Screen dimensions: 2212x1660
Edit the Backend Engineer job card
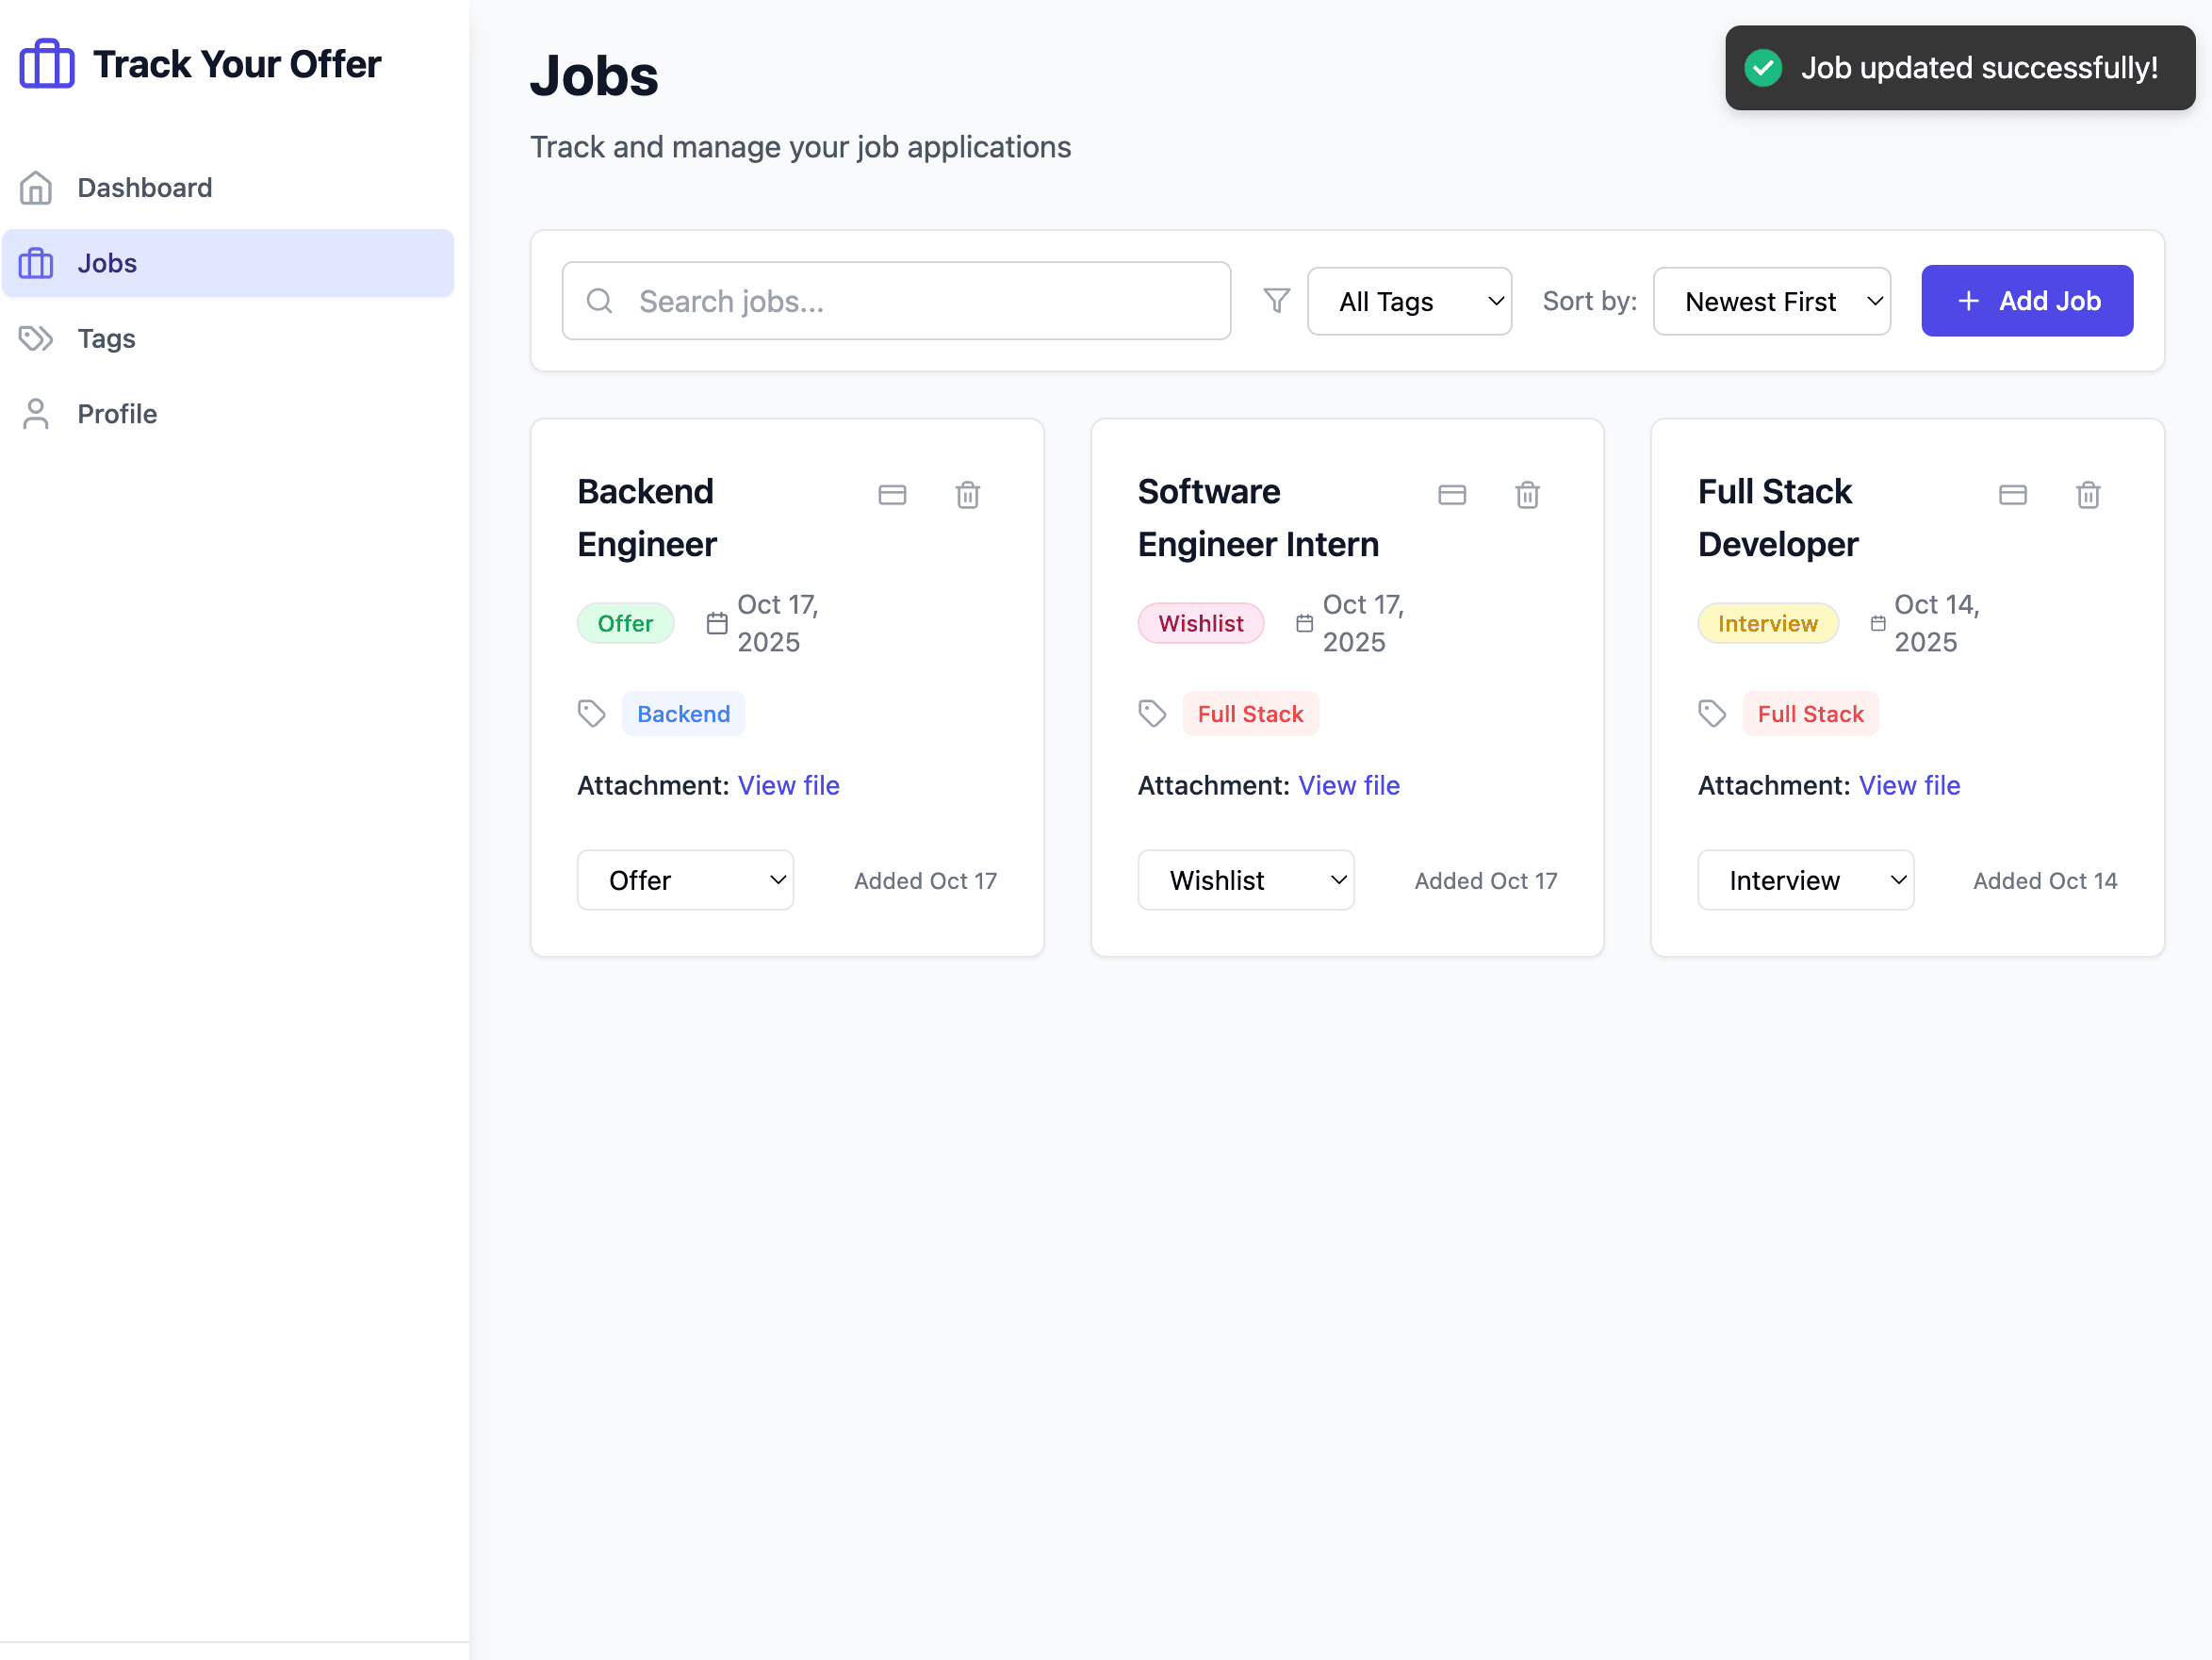tap(892, 494)
